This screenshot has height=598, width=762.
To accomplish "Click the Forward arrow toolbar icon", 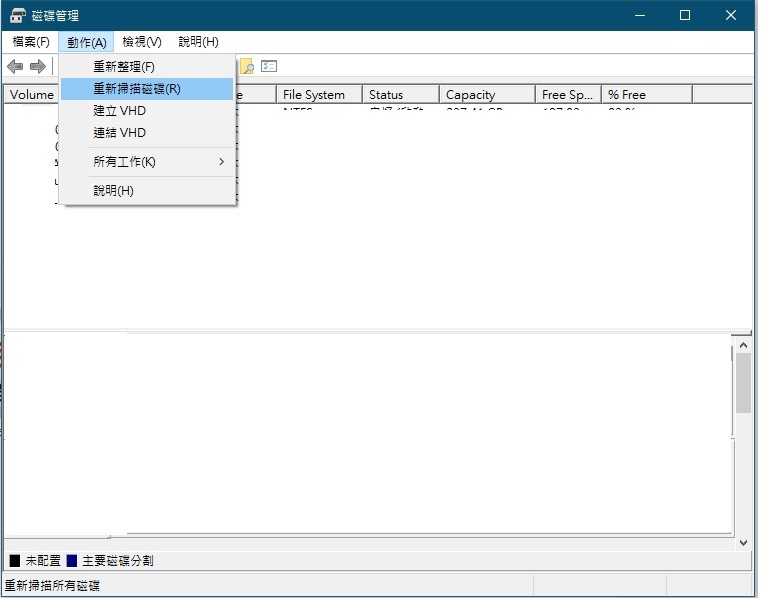I will 37,66.
